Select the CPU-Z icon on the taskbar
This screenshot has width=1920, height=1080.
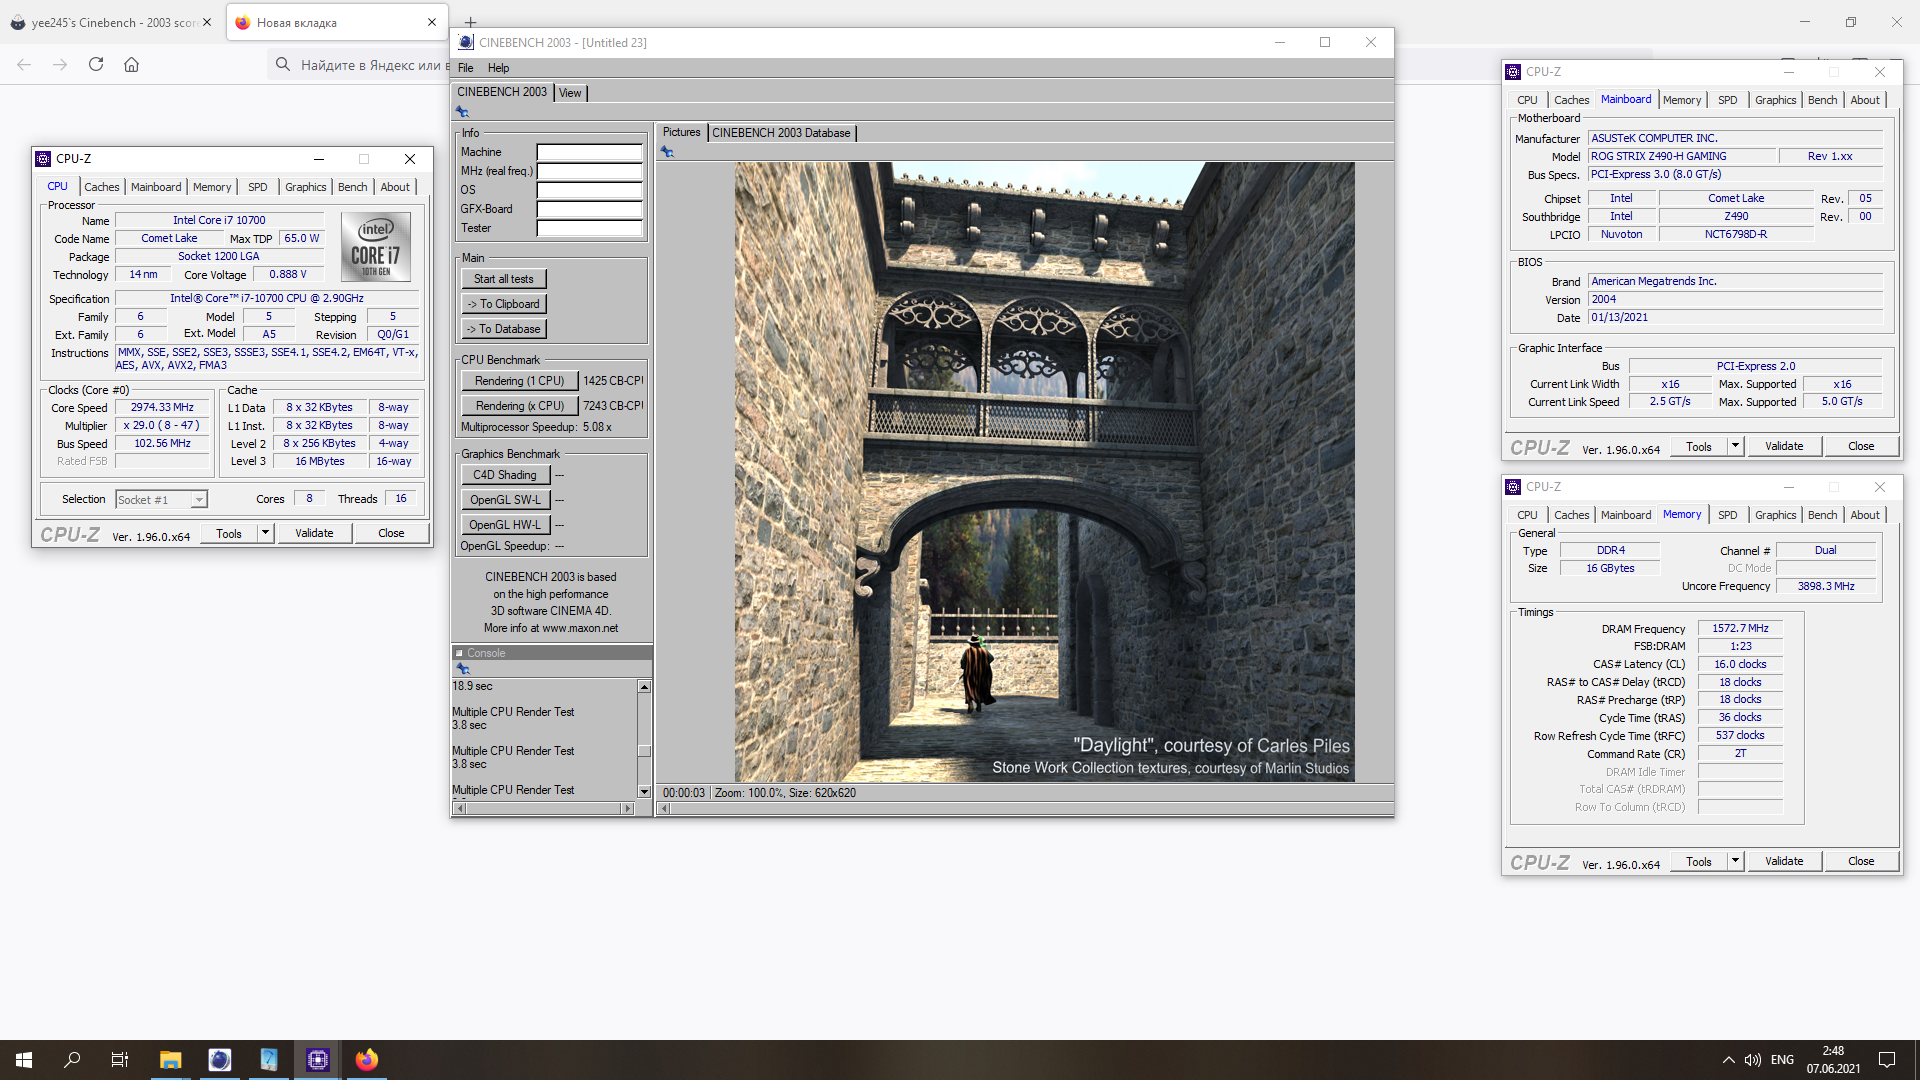(x=318, y=1060)
